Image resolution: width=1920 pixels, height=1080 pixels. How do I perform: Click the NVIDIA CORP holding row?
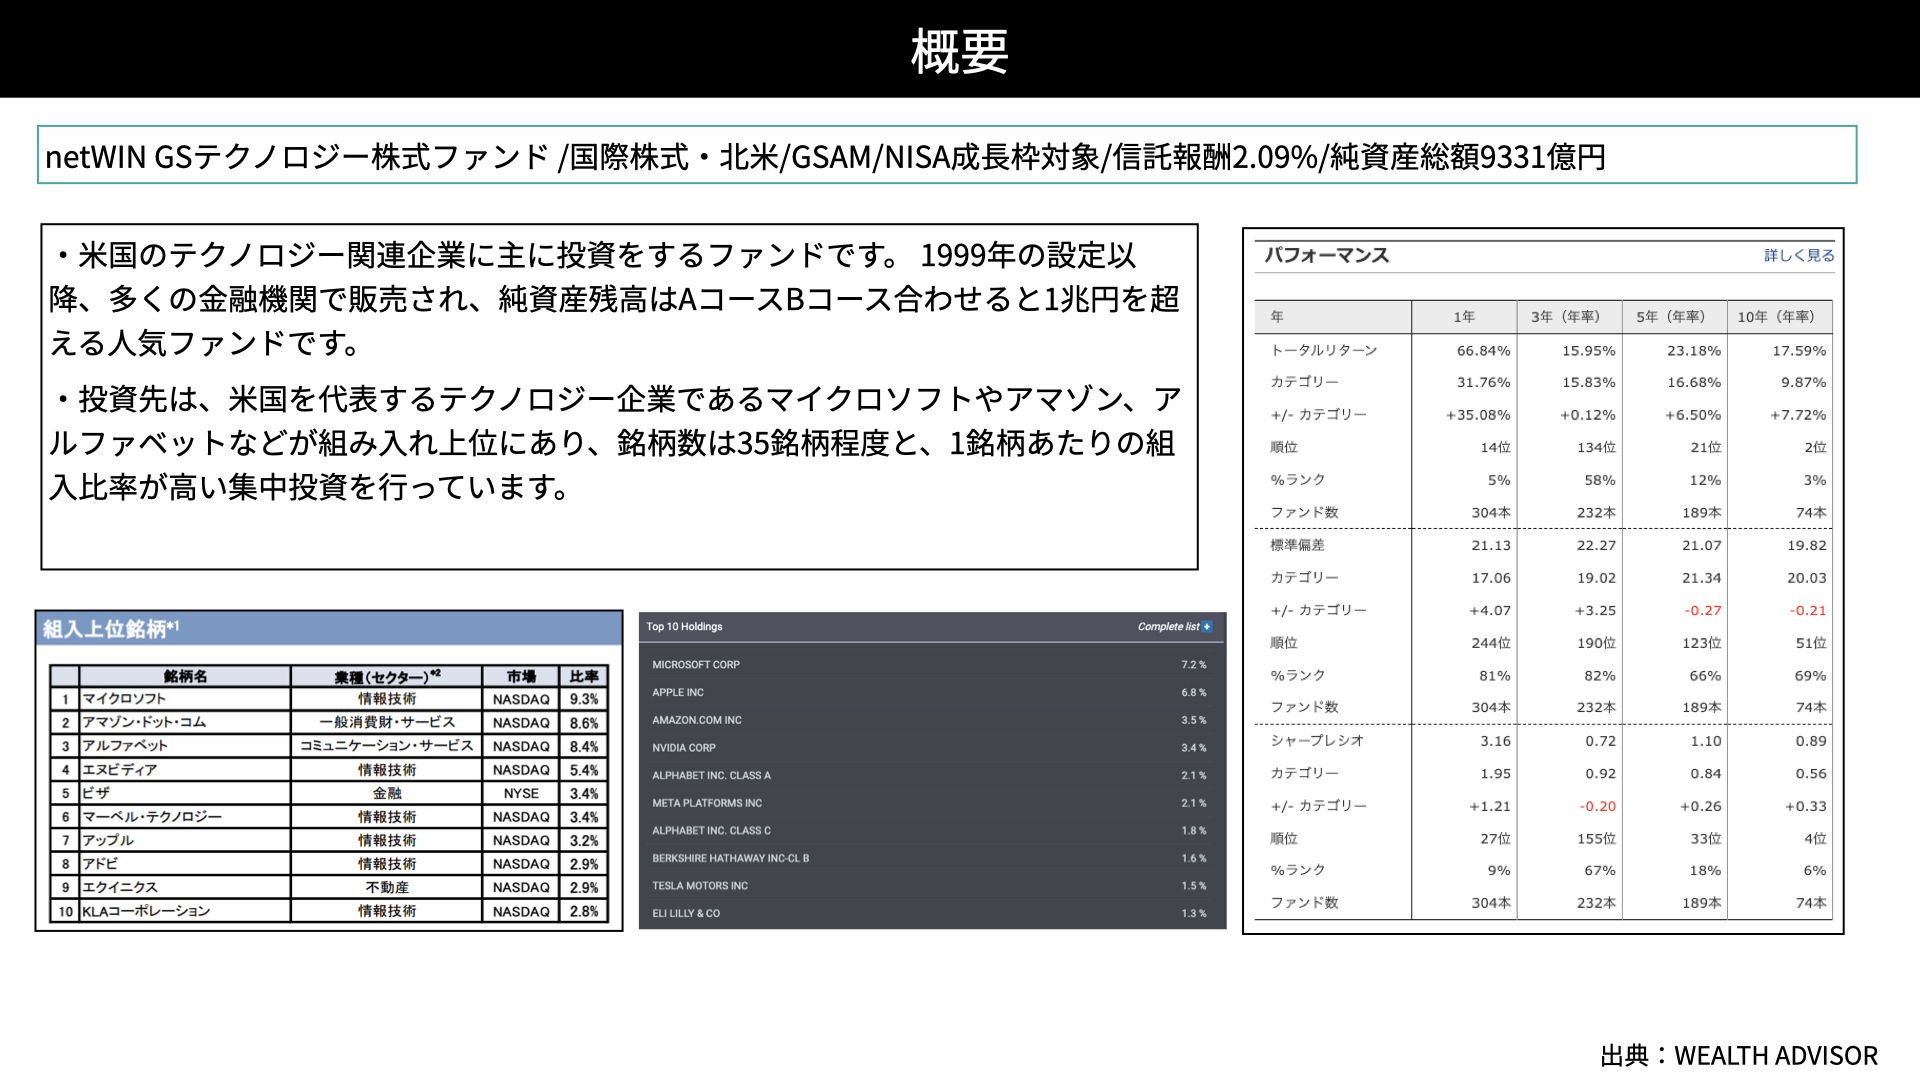tap(931, 748)
